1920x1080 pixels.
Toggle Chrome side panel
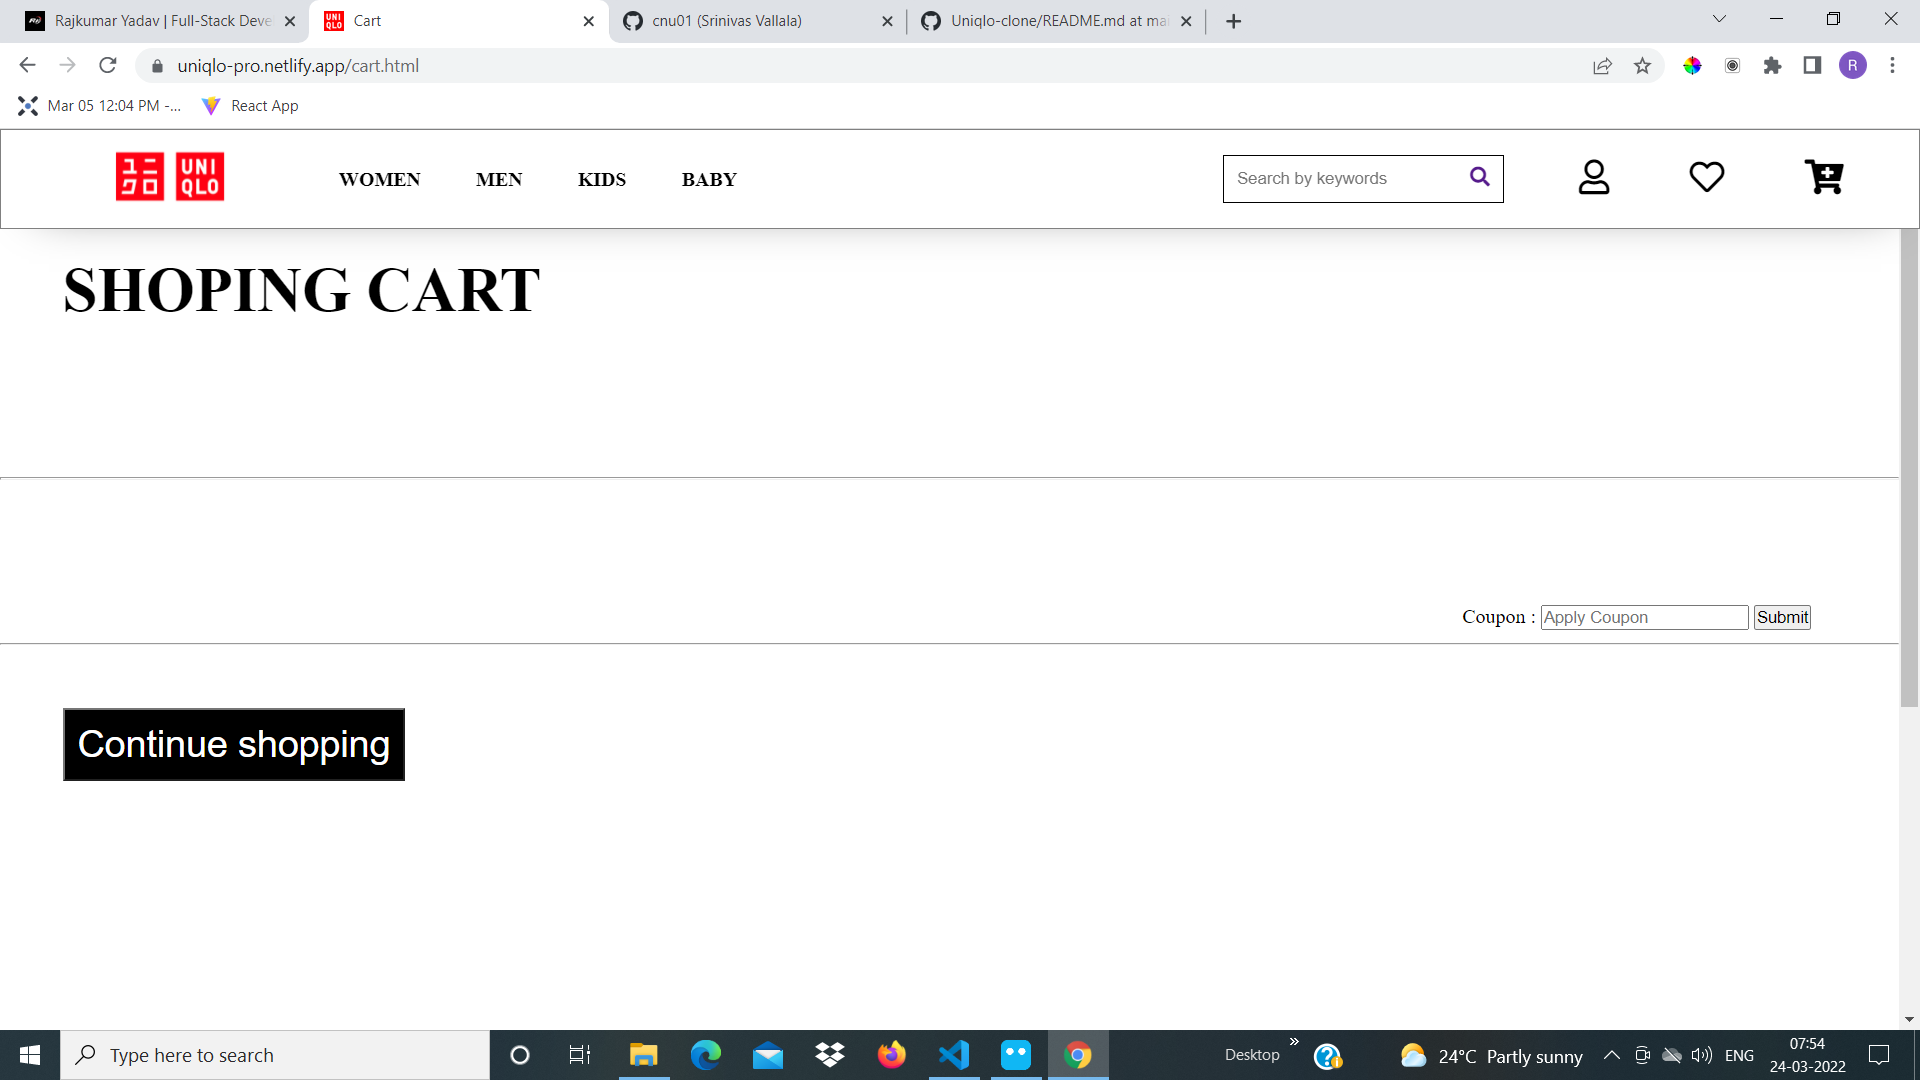click(1812, 66)
